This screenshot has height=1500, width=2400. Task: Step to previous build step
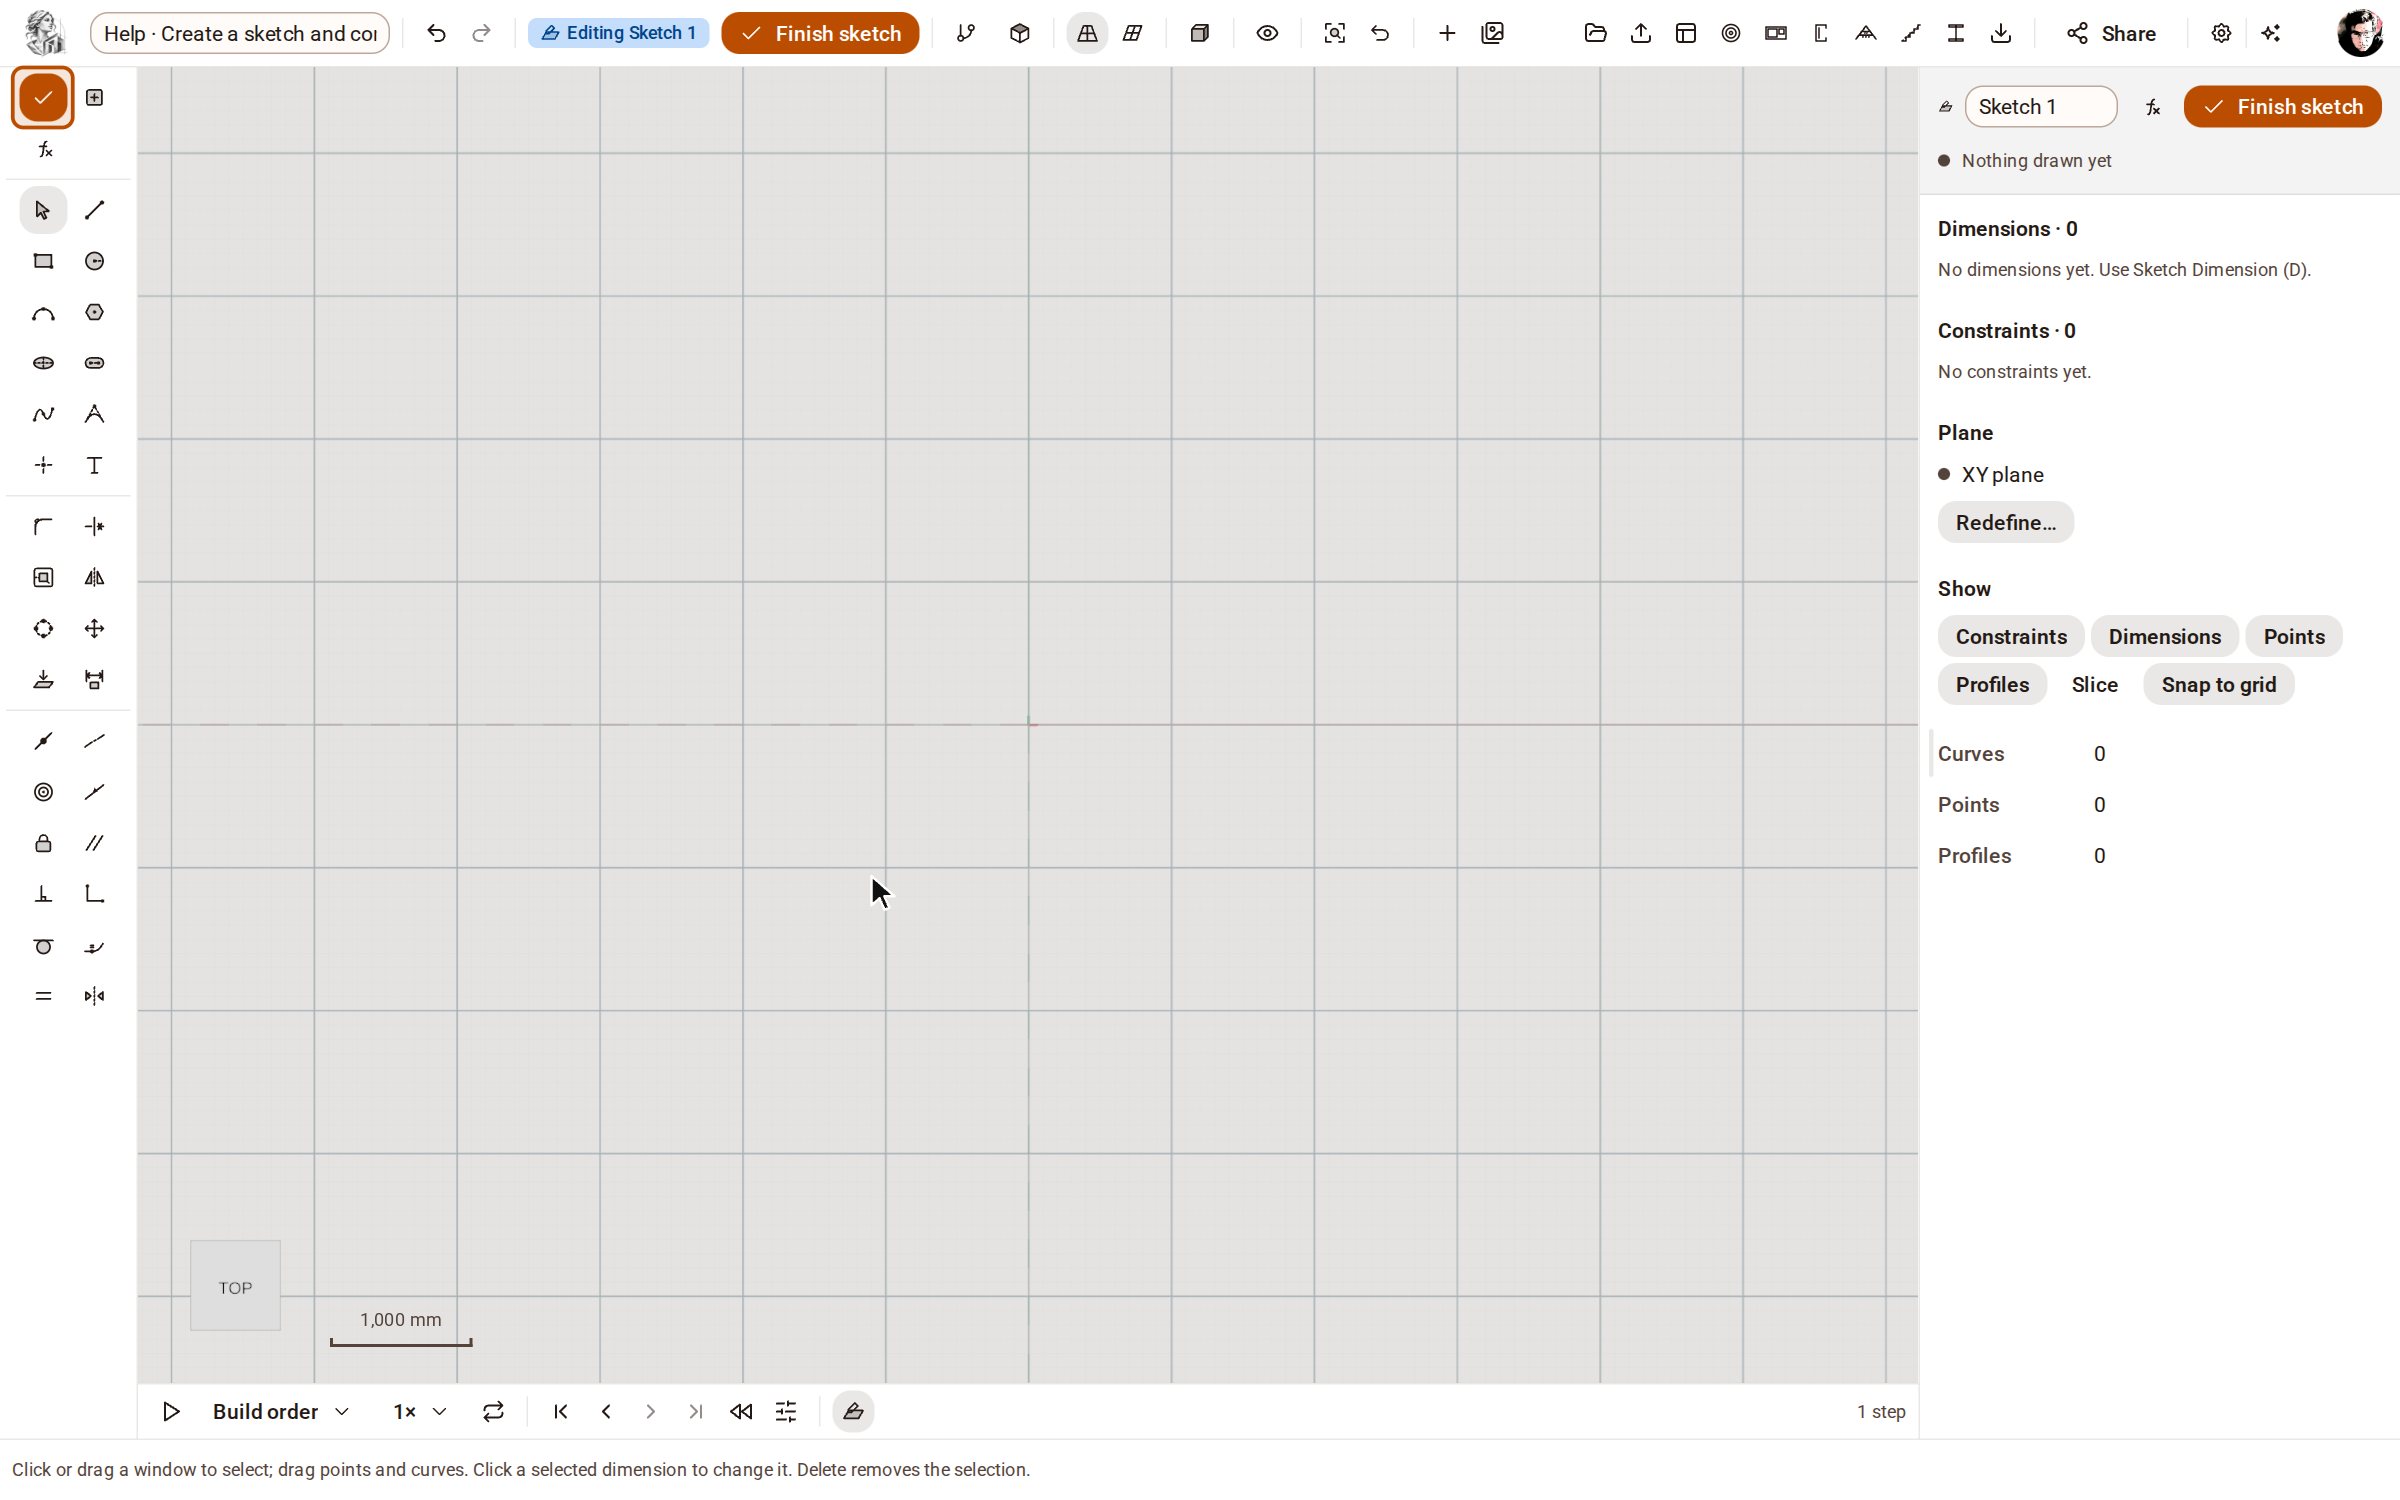[606, 1412]
